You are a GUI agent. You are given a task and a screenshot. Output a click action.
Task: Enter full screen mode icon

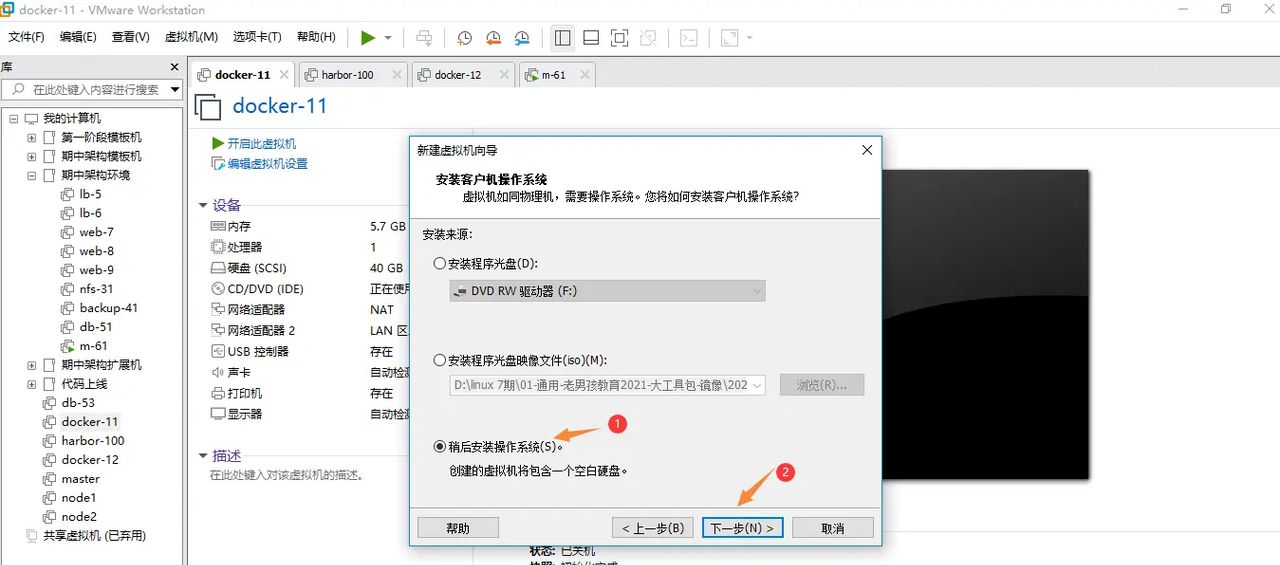(x=619, y=38)
